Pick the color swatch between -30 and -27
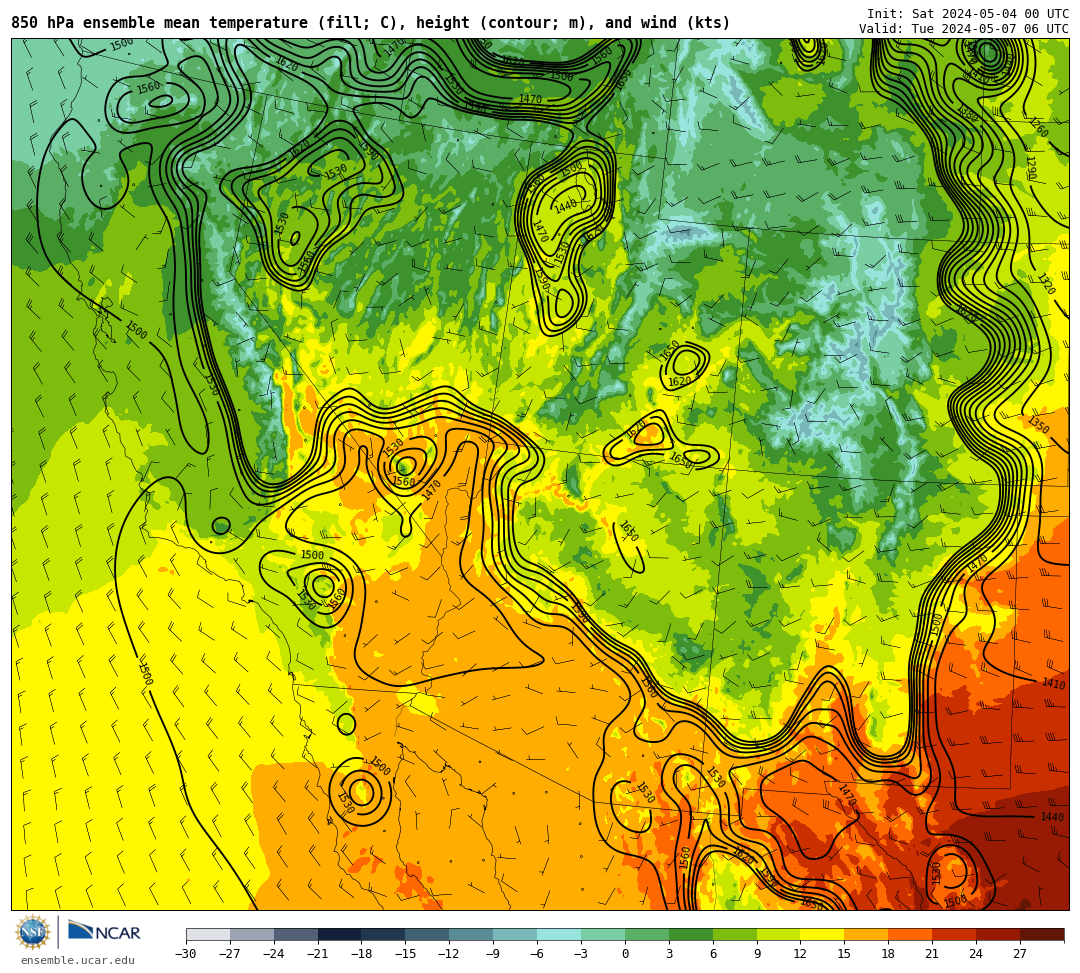This screenshot has width=1080, height=973. click(x=208, y=934)
